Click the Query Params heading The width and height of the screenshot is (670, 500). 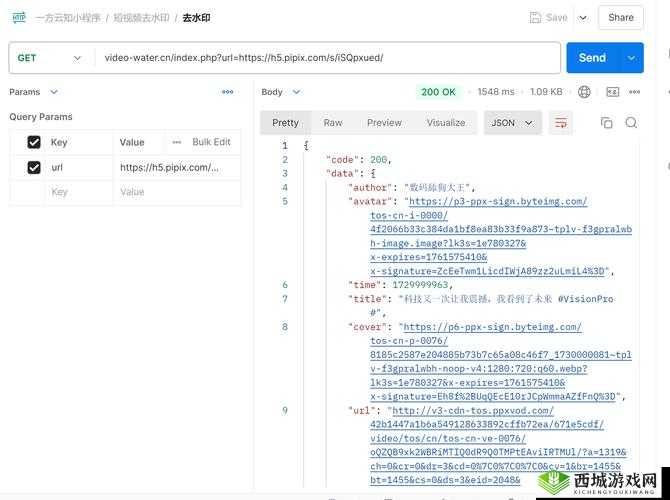pos(41,117)
